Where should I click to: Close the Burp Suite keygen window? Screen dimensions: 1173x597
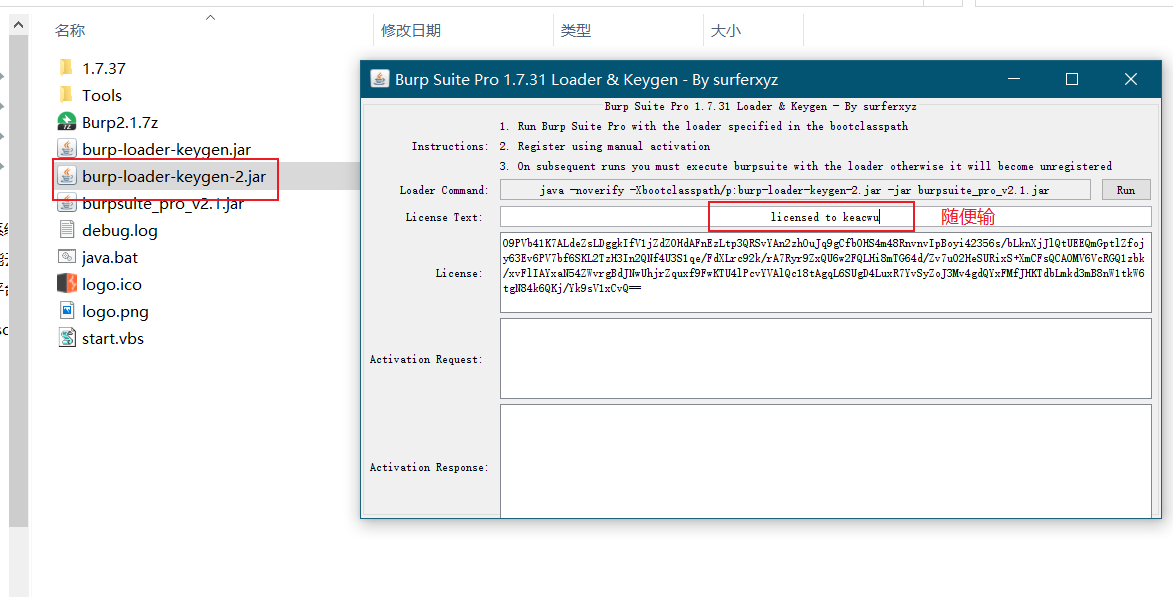click(1130, 79)
